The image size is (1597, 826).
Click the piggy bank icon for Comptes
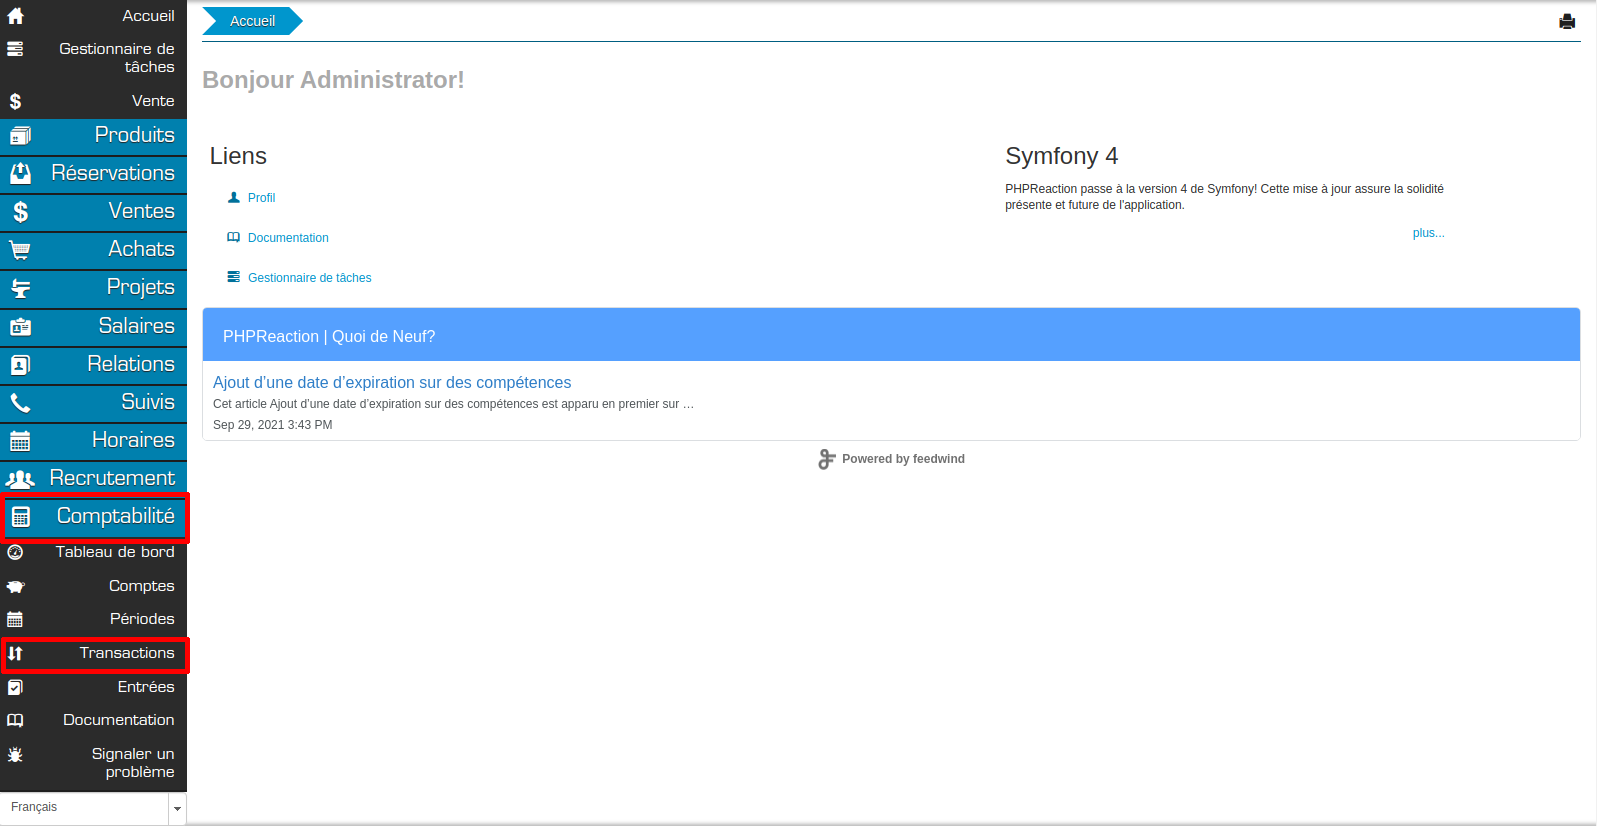tap(15, 587)
